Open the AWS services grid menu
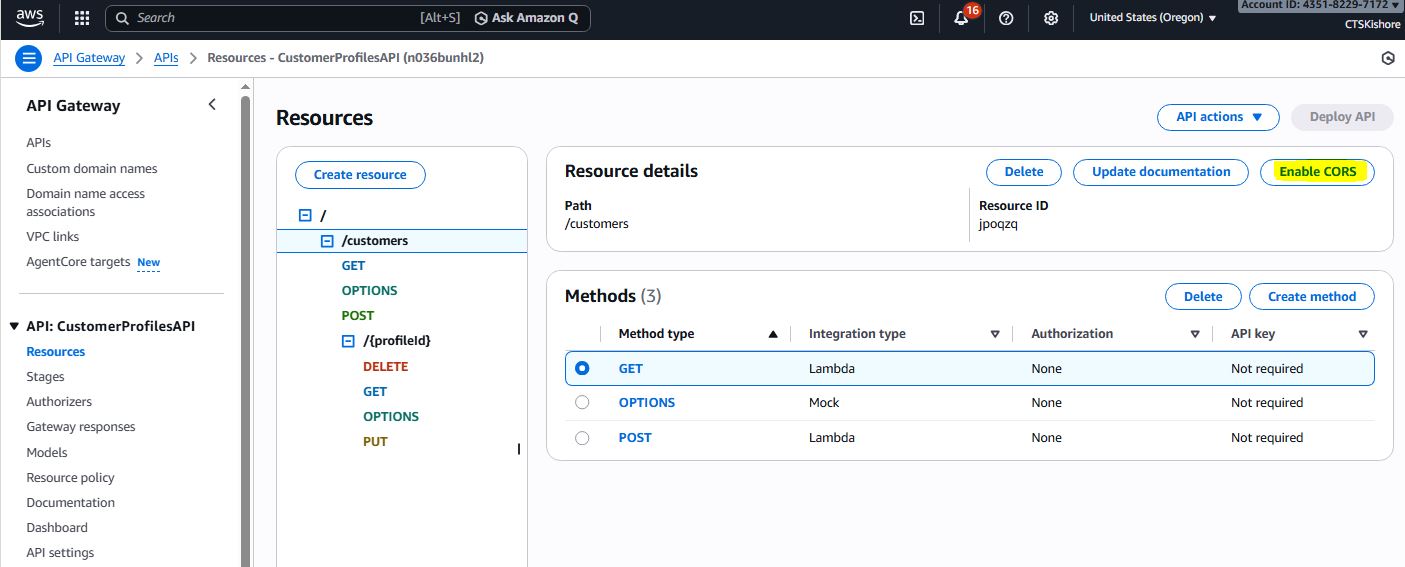This screenshot has height=567, width=1405. coord(82,18)
